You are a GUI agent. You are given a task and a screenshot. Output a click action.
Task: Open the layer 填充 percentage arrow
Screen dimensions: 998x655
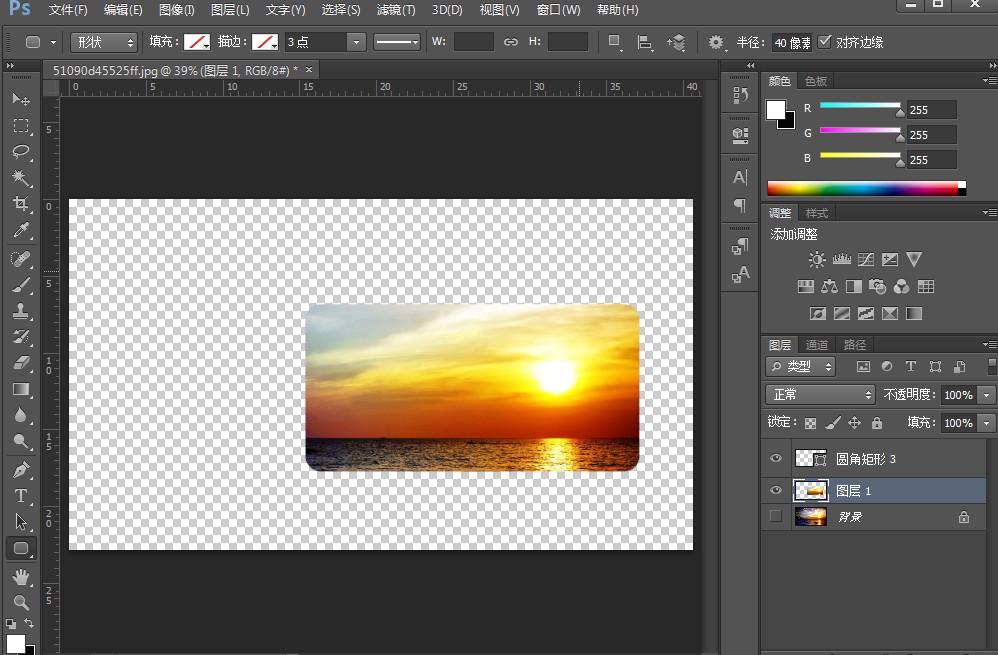pyautogui.click(x=987, y=423)
